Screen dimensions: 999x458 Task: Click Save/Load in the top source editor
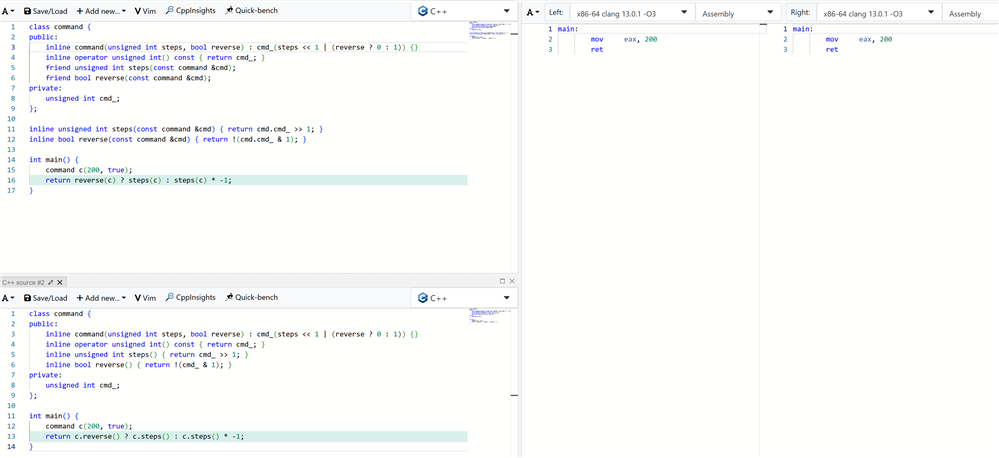(45, 11)
